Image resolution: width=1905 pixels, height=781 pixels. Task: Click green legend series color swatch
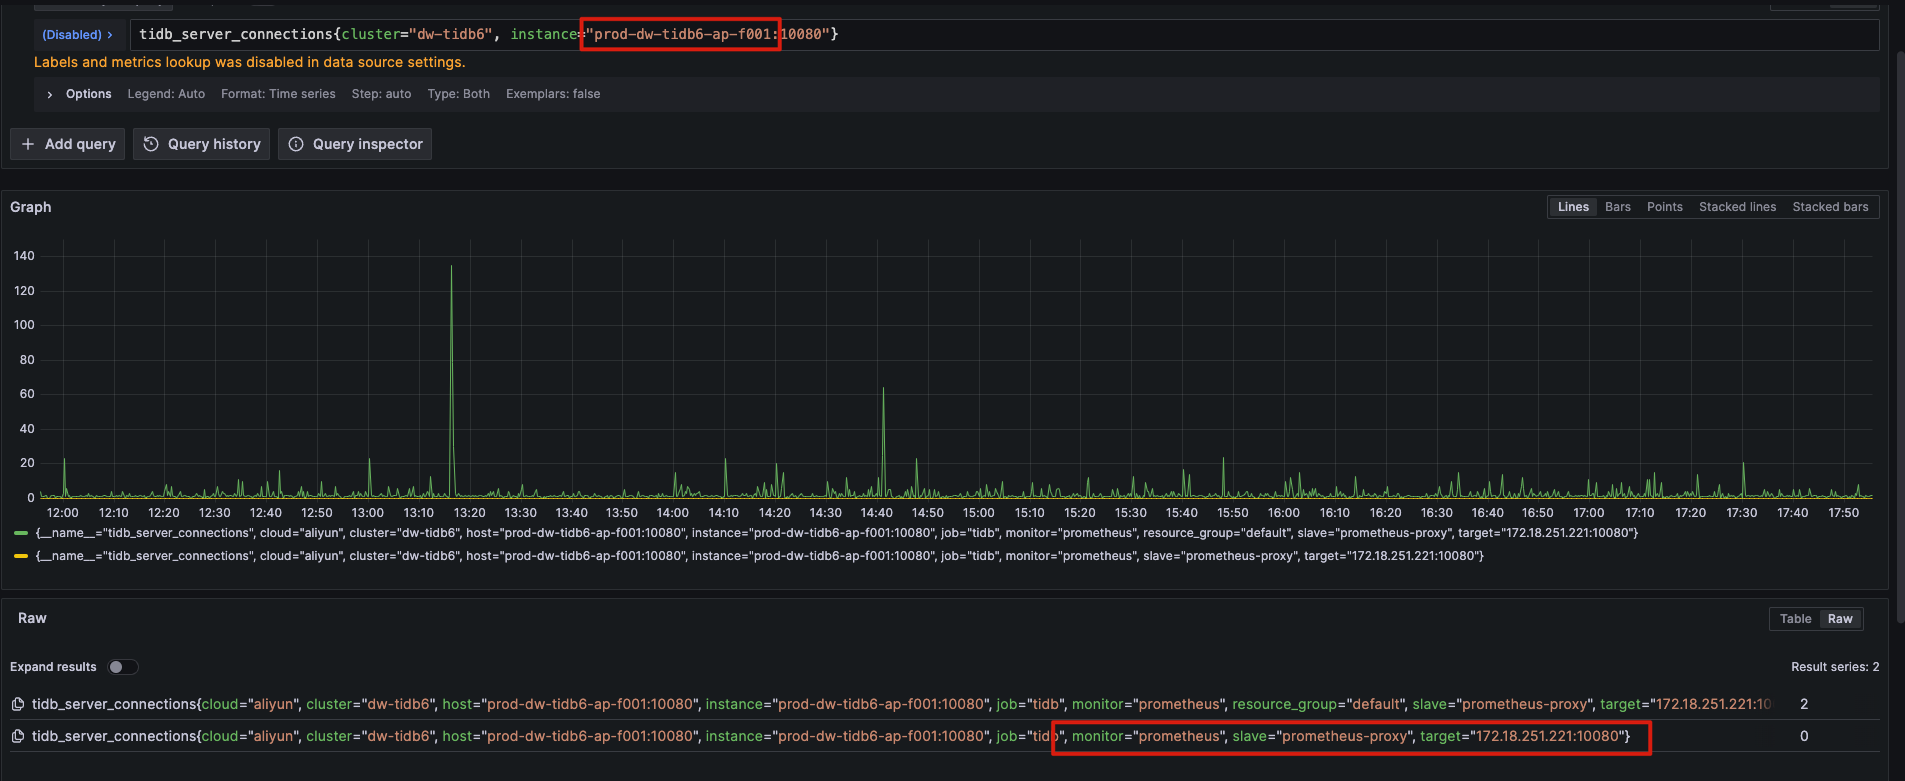[21, 533]
